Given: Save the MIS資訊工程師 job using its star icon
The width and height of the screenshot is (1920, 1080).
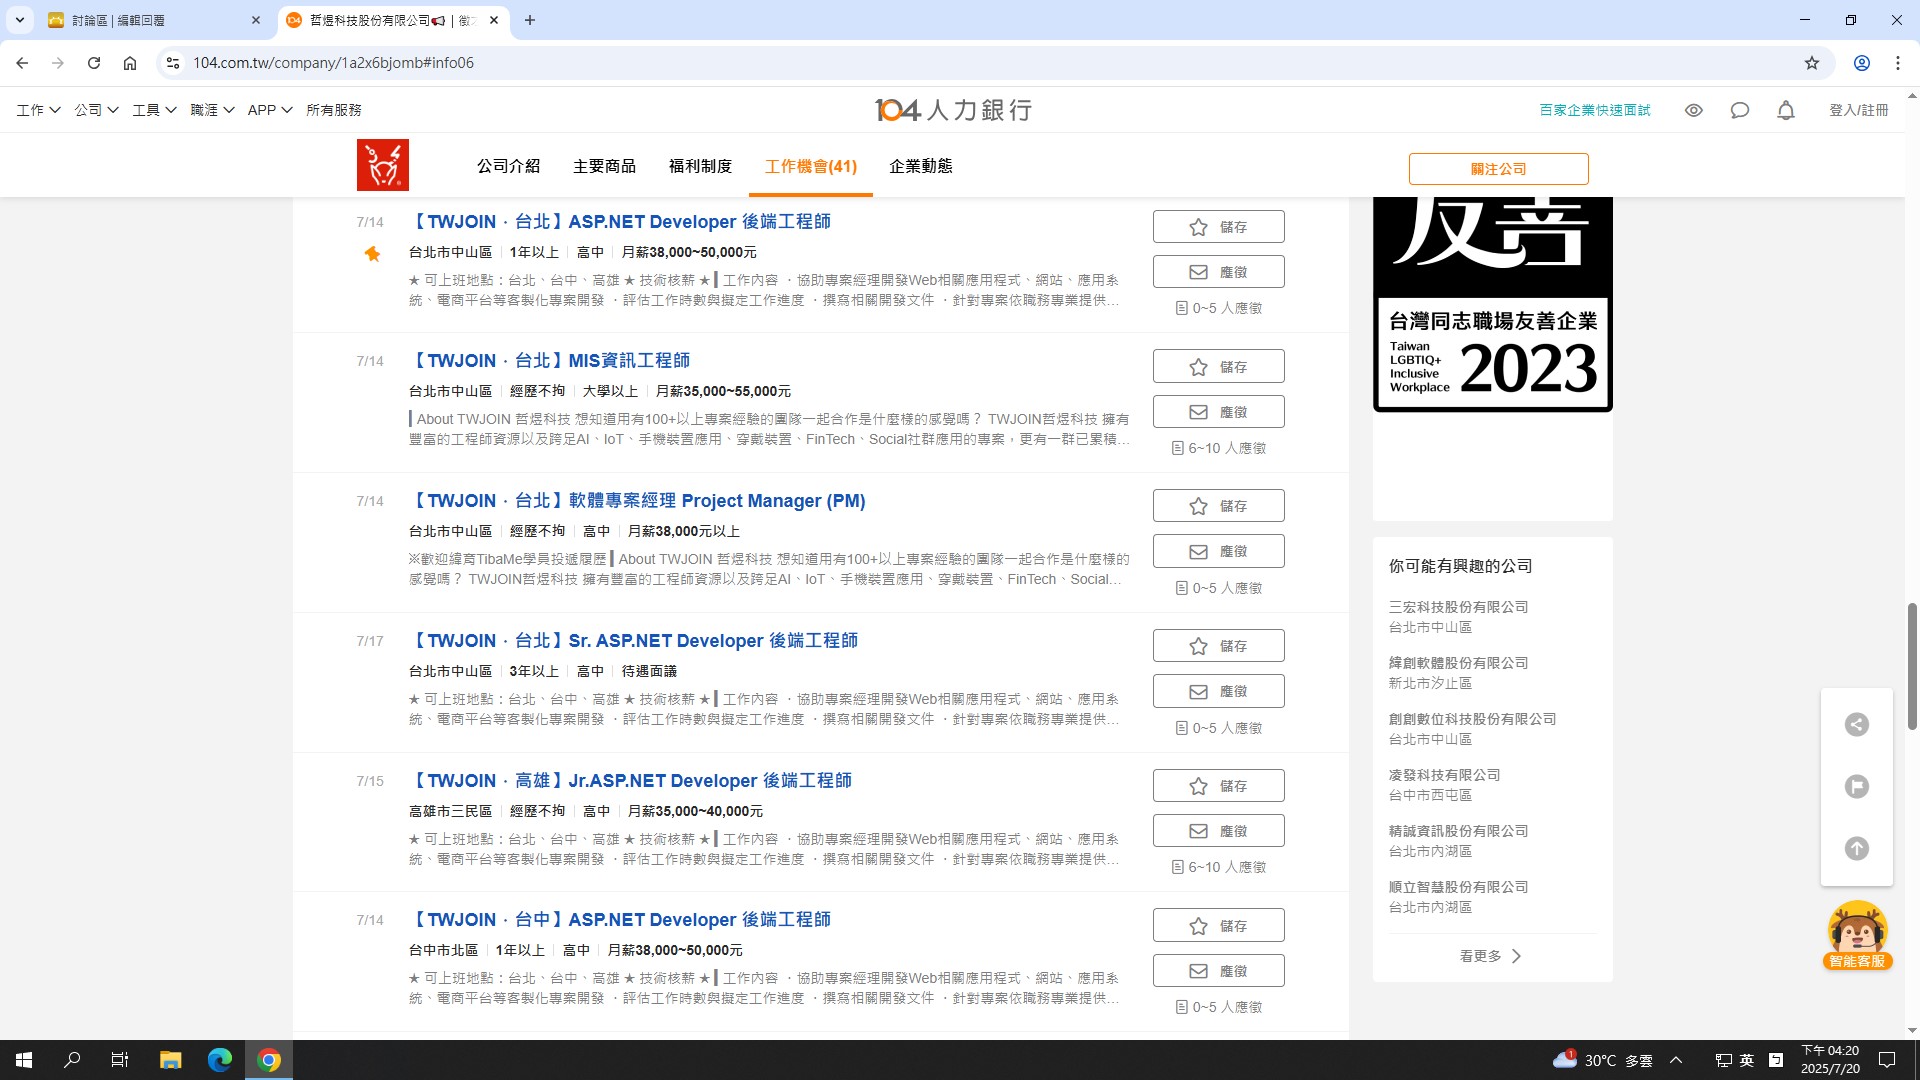Looking at the screenshot, I should [1199, 366].
